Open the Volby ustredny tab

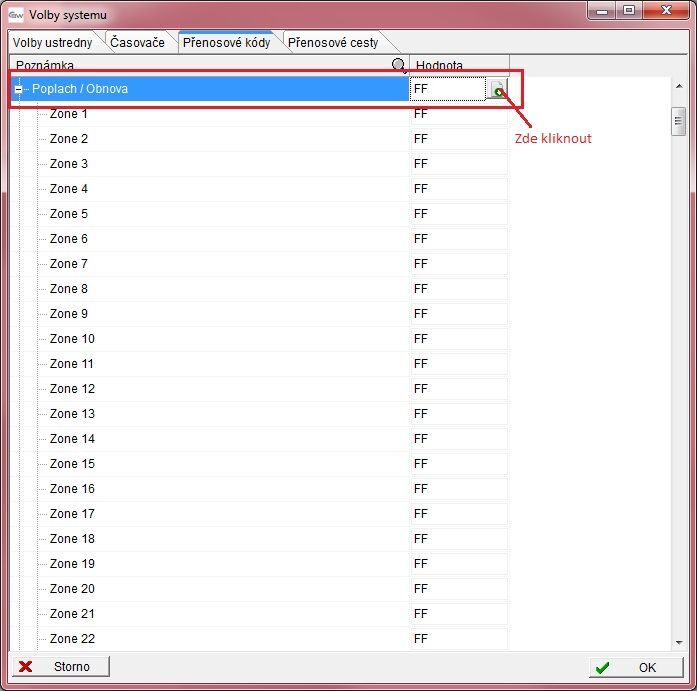point(52,43)
